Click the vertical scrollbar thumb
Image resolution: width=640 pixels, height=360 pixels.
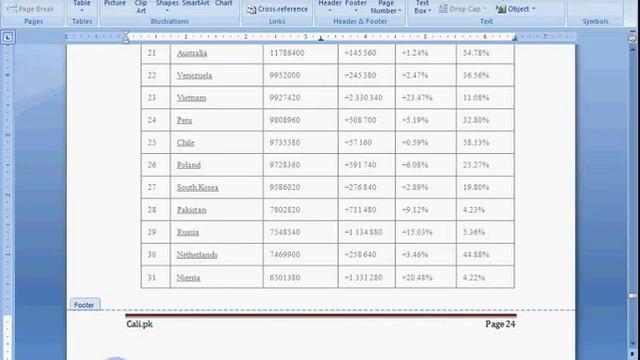click(632, 296)
